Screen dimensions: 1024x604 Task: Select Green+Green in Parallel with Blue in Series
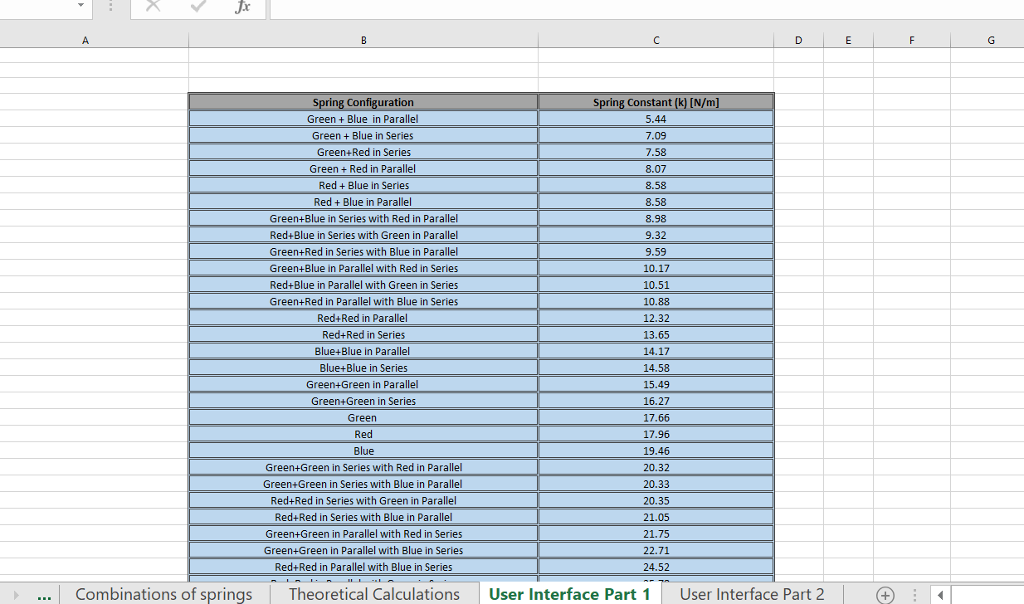click(x=363, y=550)
